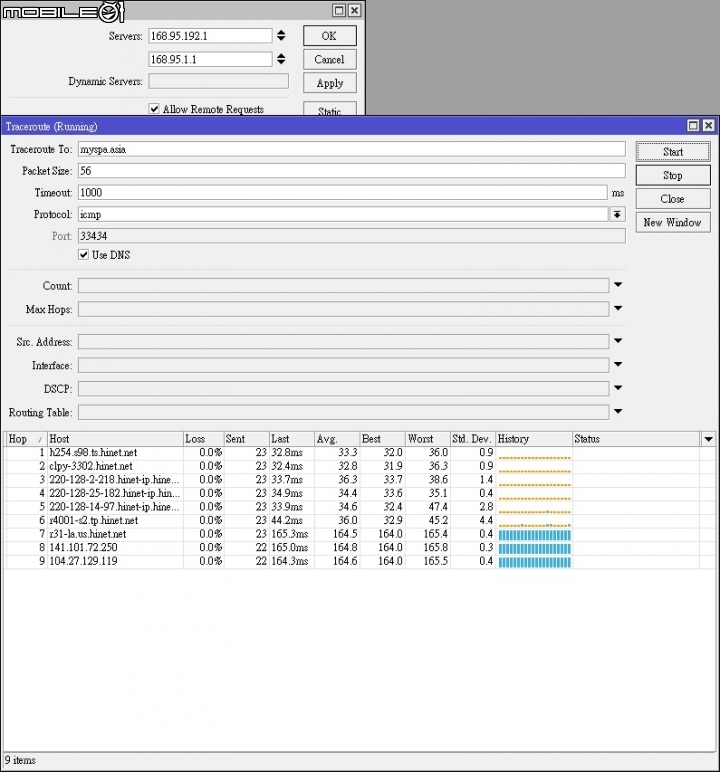Click the Traceroute To input field
This screenshot has width=720, height=772.
point(352,149)
